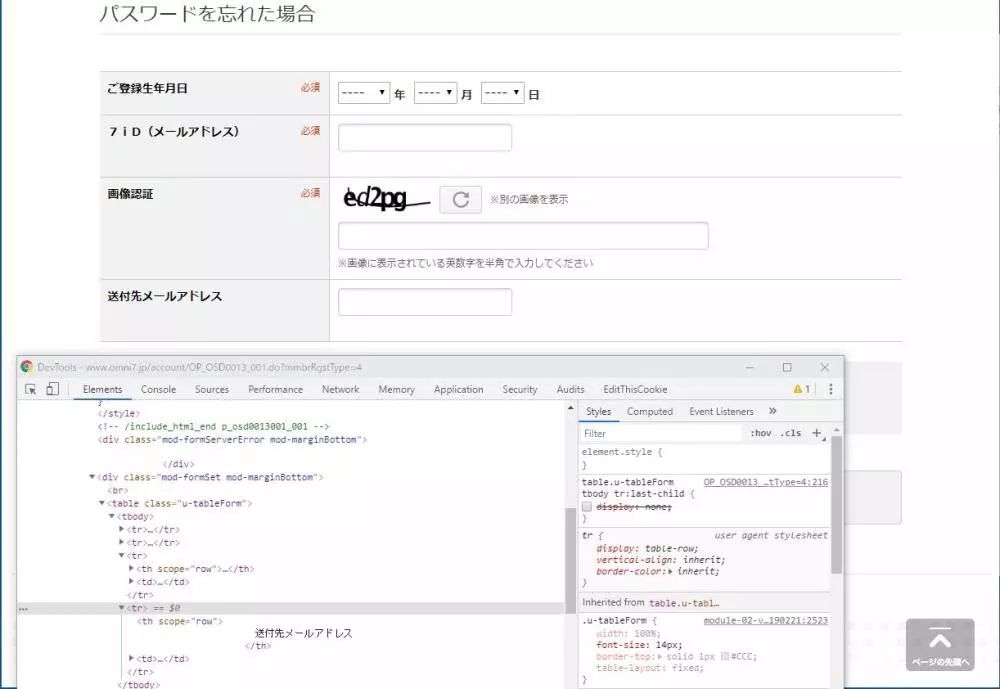Click the warning count indicator in DevTools
This screenshot has width=1000, height=689.
tap(800, 390)
